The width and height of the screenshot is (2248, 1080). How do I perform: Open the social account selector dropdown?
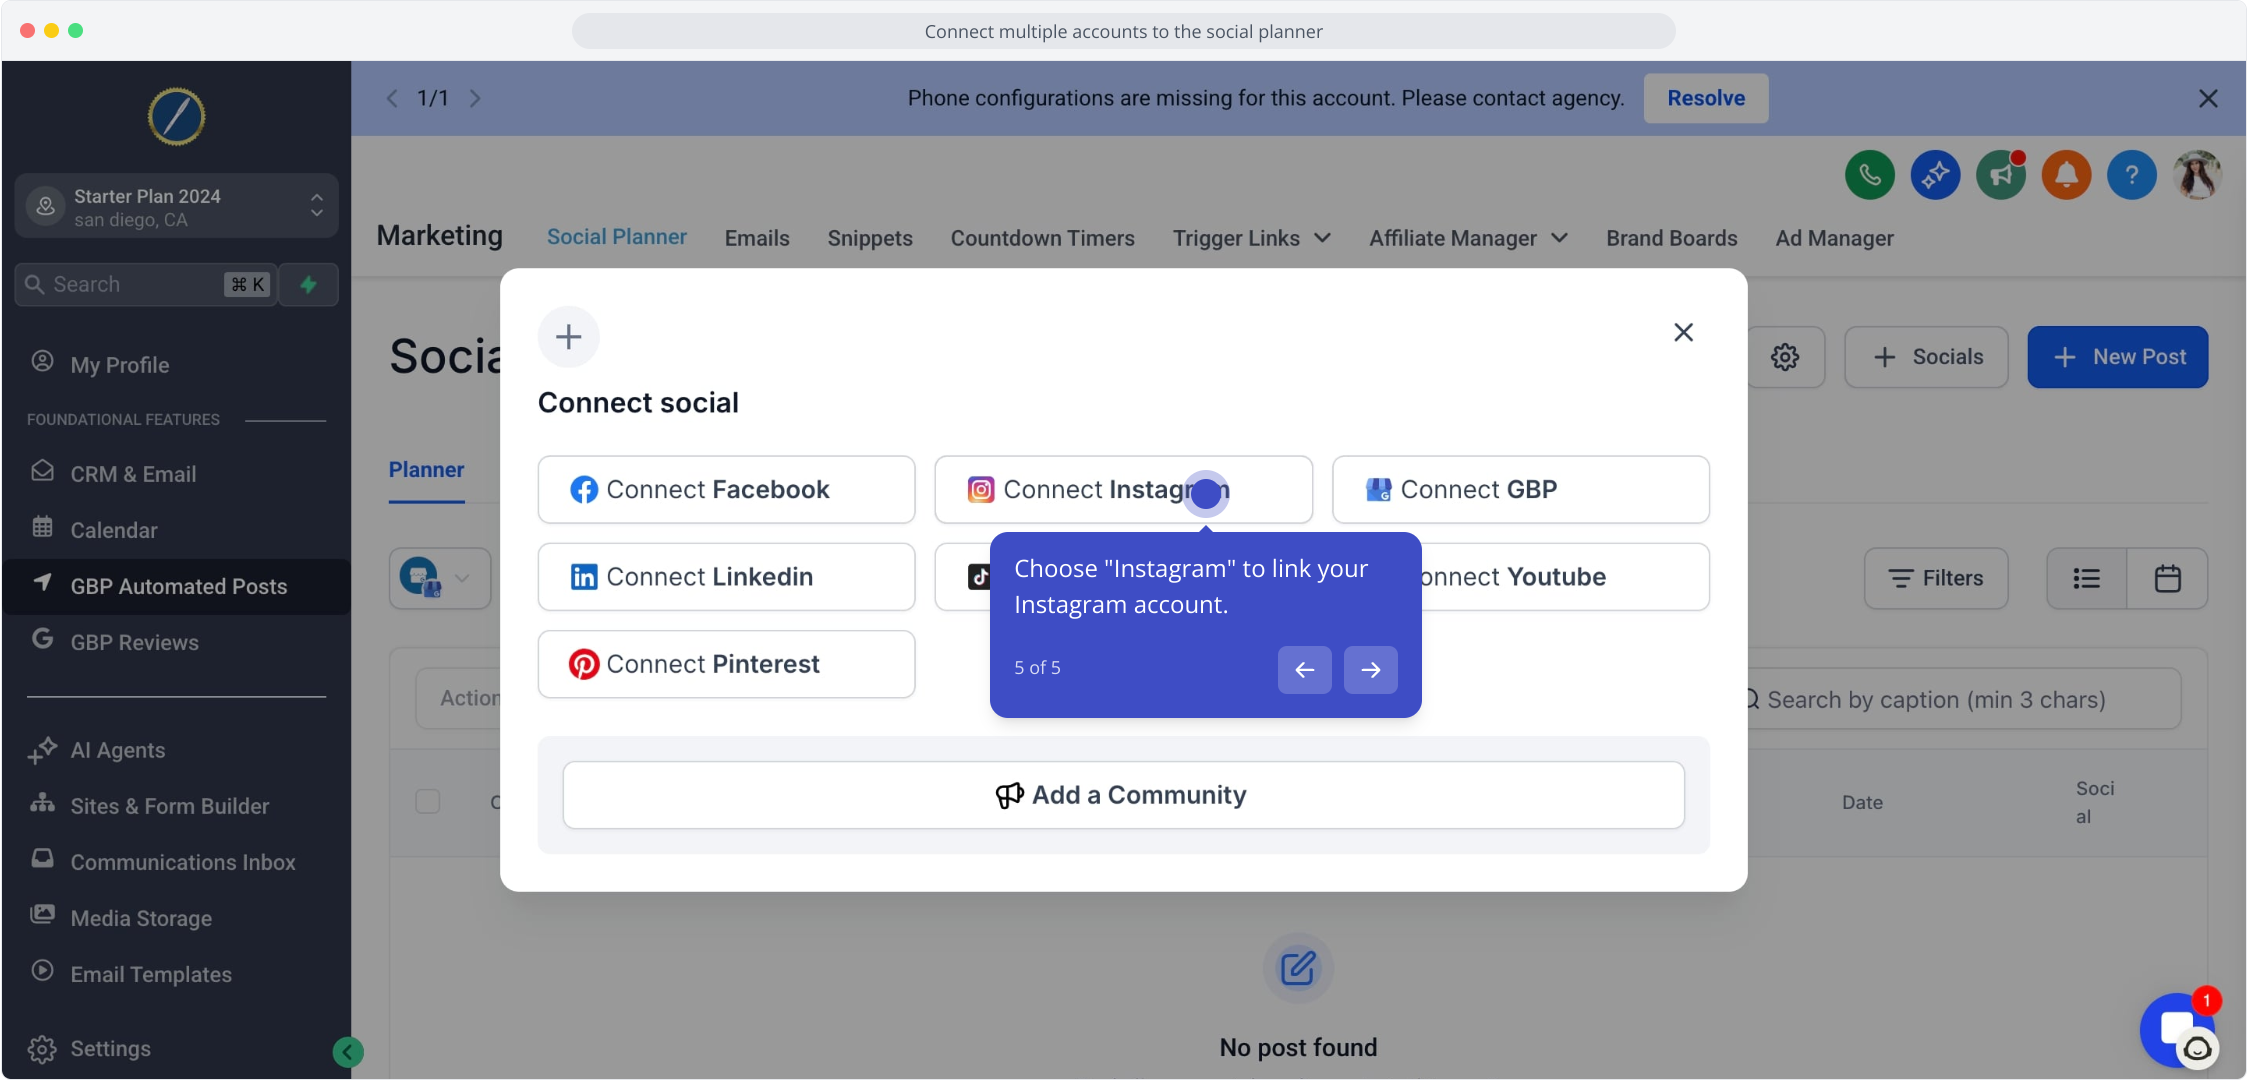pyautogui.click(x=440, y=578)
